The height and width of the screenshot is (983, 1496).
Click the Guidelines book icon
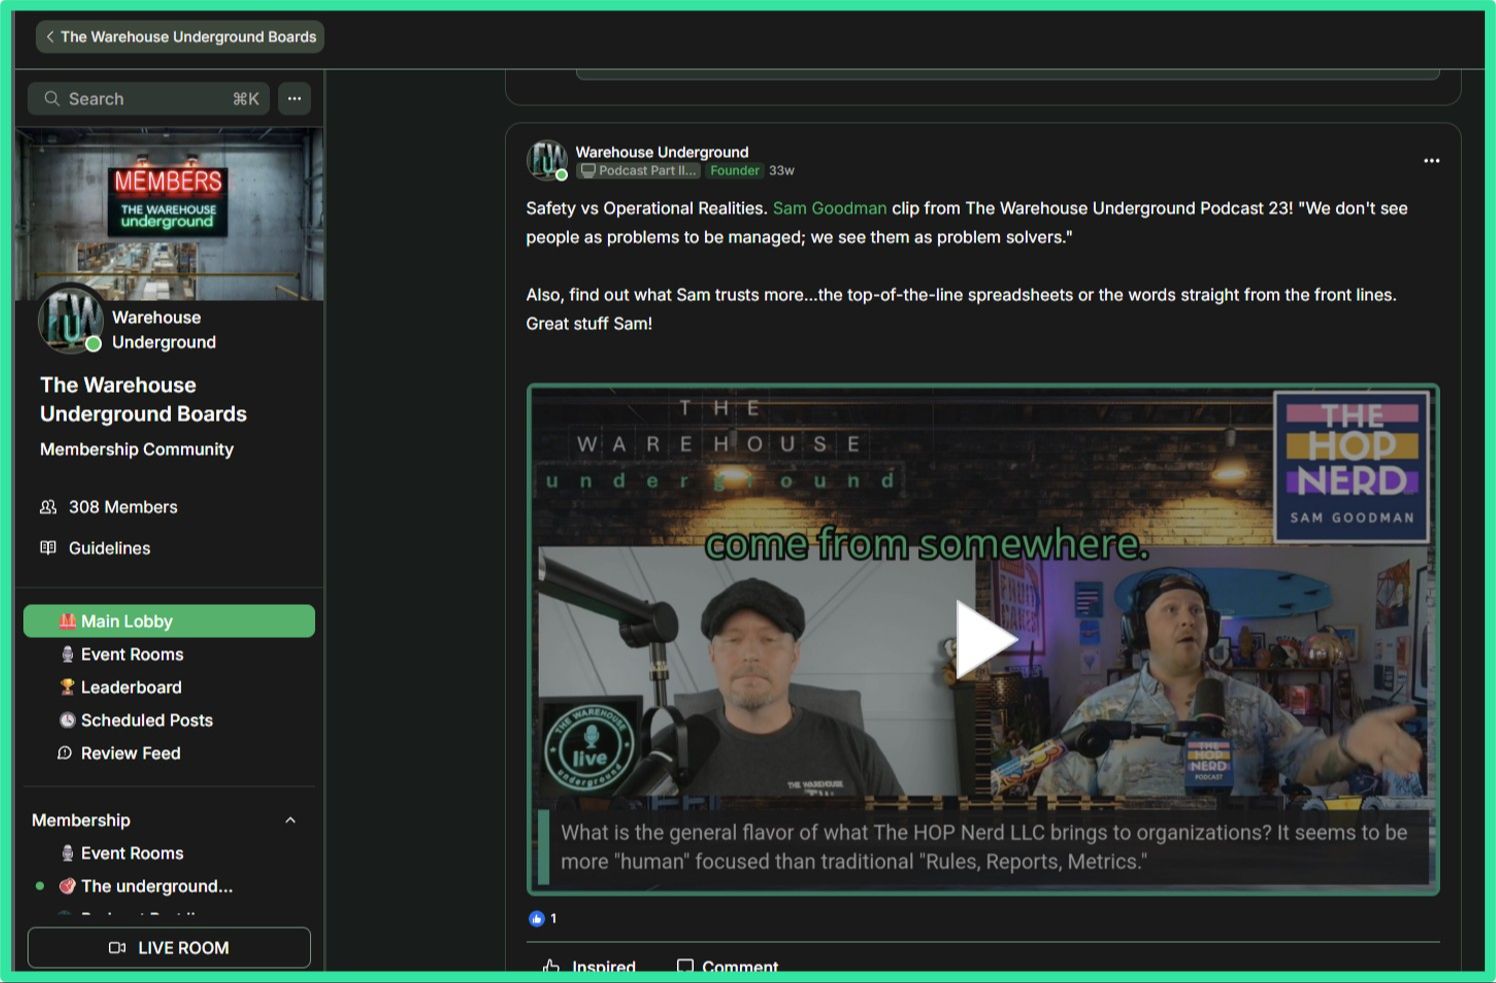click(48, 548)
